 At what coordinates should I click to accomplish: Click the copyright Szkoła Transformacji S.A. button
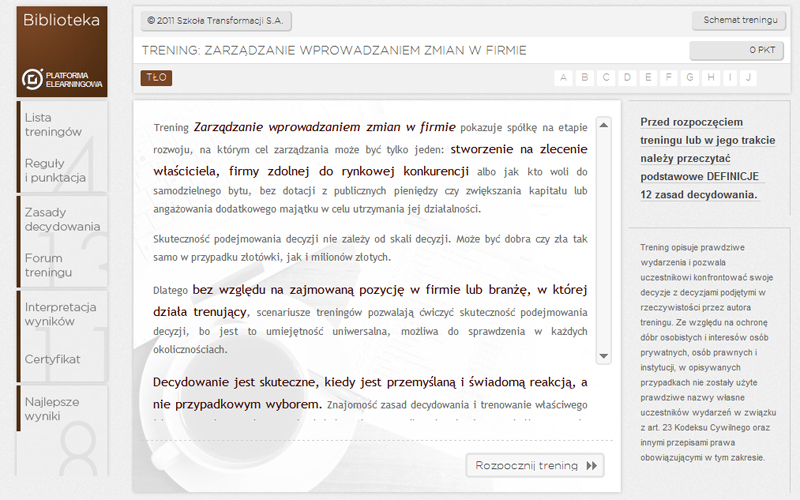(215, 21)
